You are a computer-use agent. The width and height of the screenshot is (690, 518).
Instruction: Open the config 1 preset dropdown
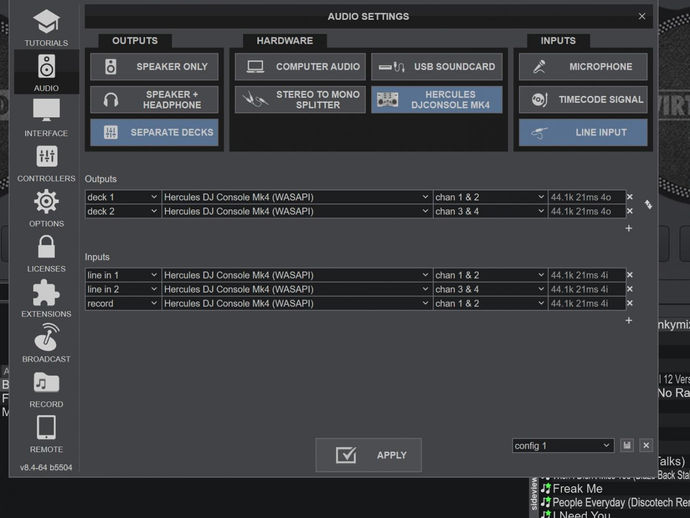point(563,445)
